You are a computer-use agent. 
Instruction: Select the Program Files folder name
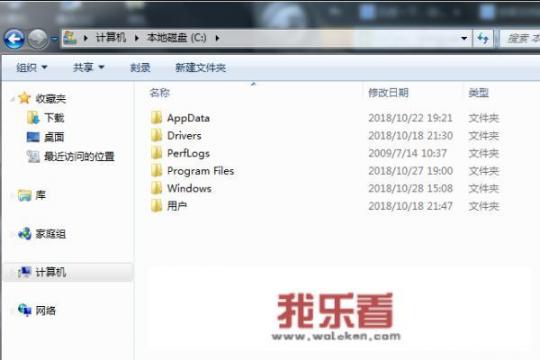click(x=200, y=171)
